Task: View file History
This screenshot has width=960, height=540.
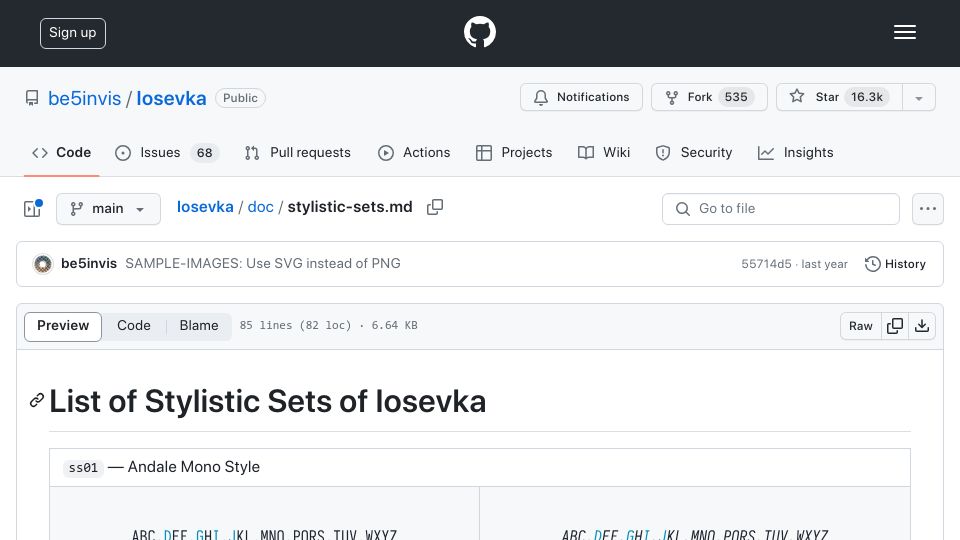Action: [895, 264]
